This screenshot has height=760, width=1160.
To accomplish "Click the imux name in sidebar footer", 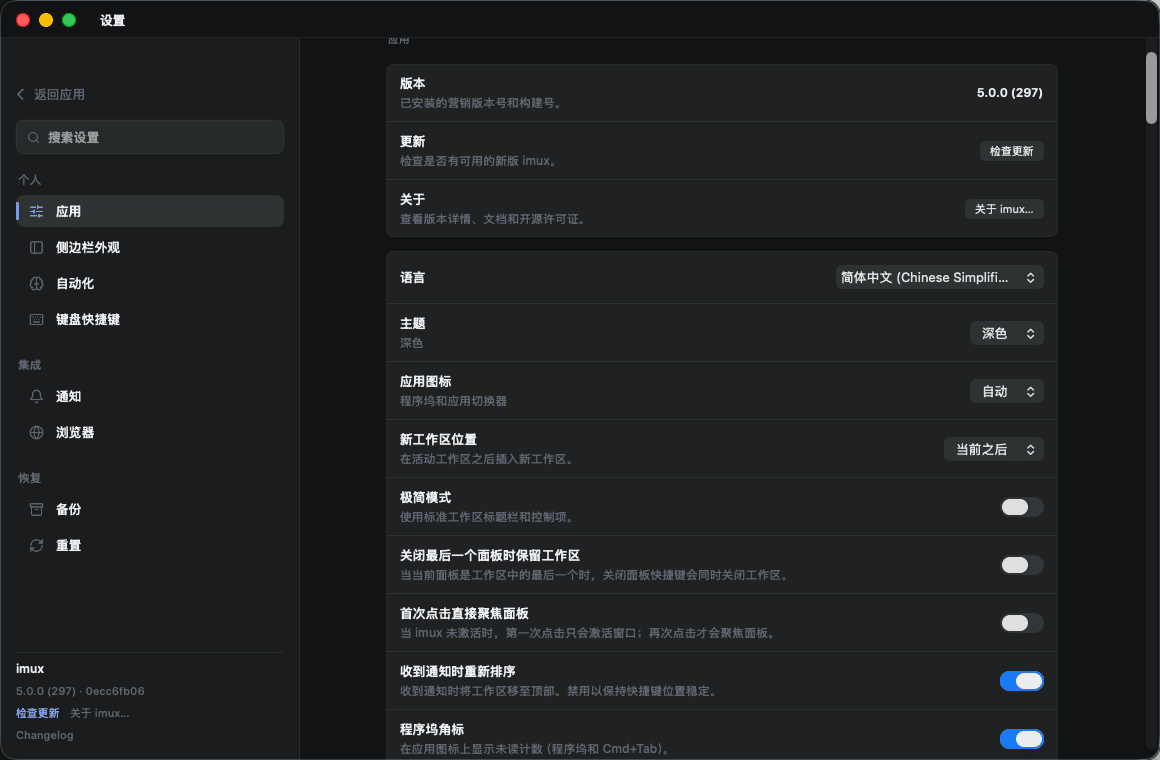I will click(x=30, y=668).
